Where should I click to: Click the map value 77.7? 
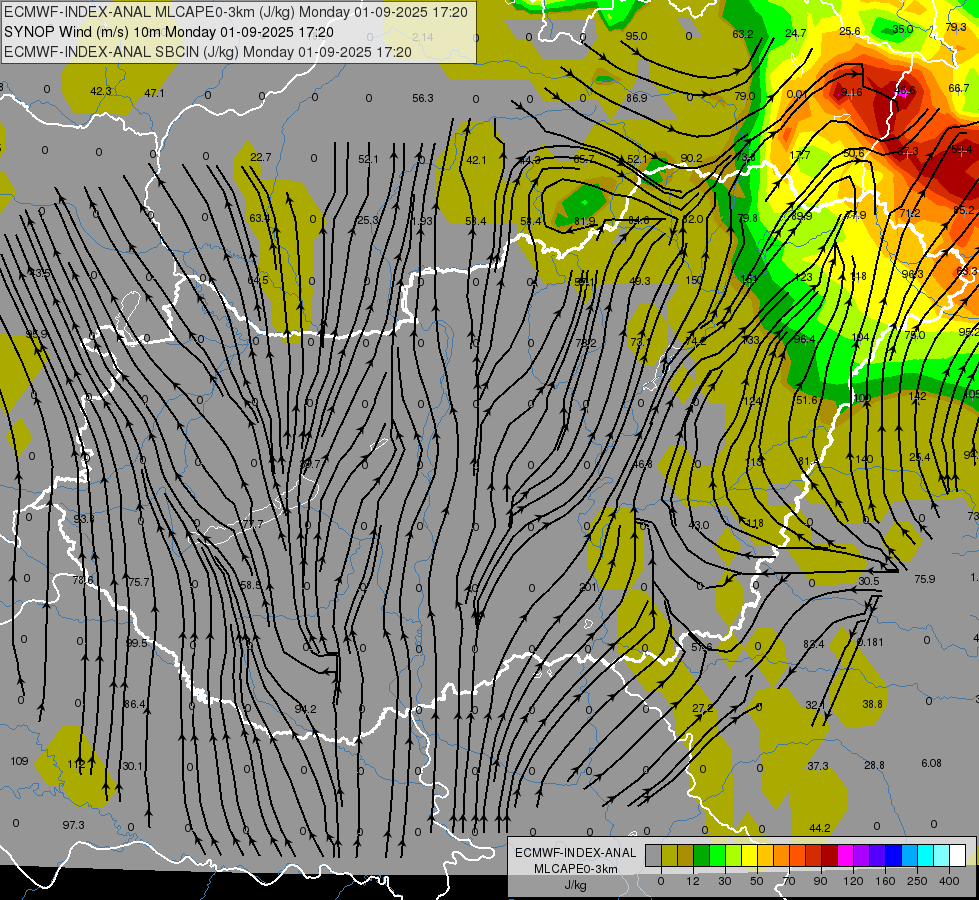253,524
